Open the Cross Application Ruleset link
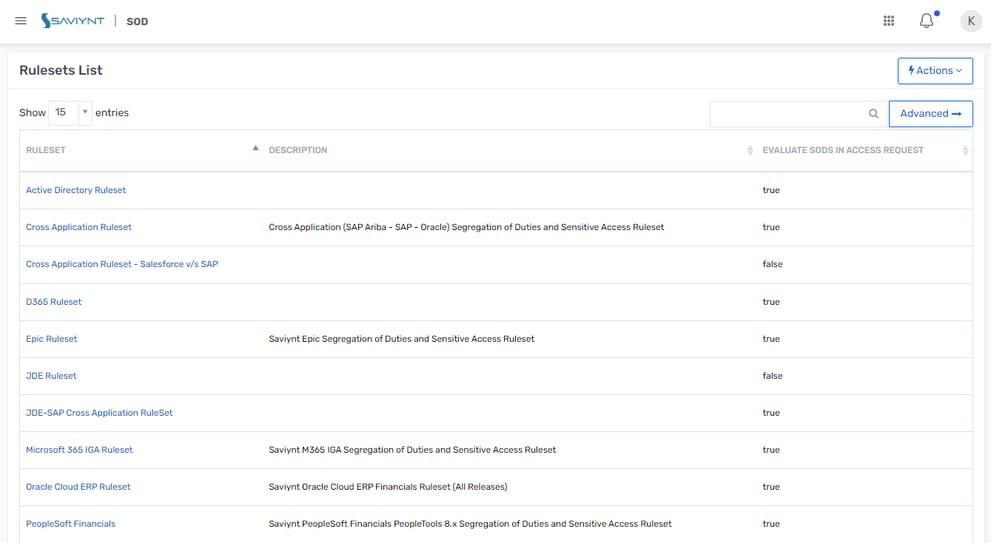Image resolution: width=991 pixels, height=543 pixels. [x=78, y=227]
